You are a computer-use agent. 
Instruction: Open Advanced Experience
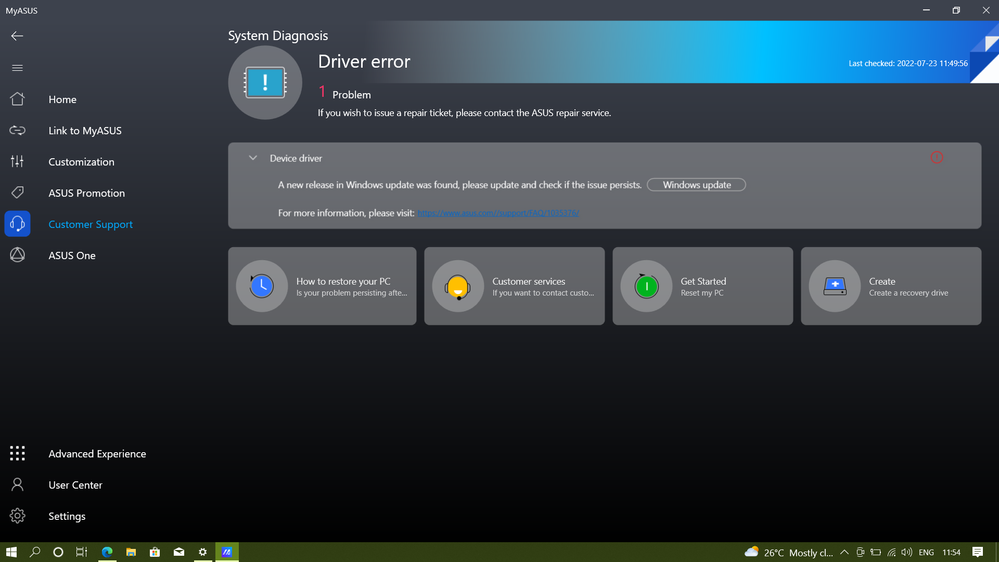[x=97, y=454]
